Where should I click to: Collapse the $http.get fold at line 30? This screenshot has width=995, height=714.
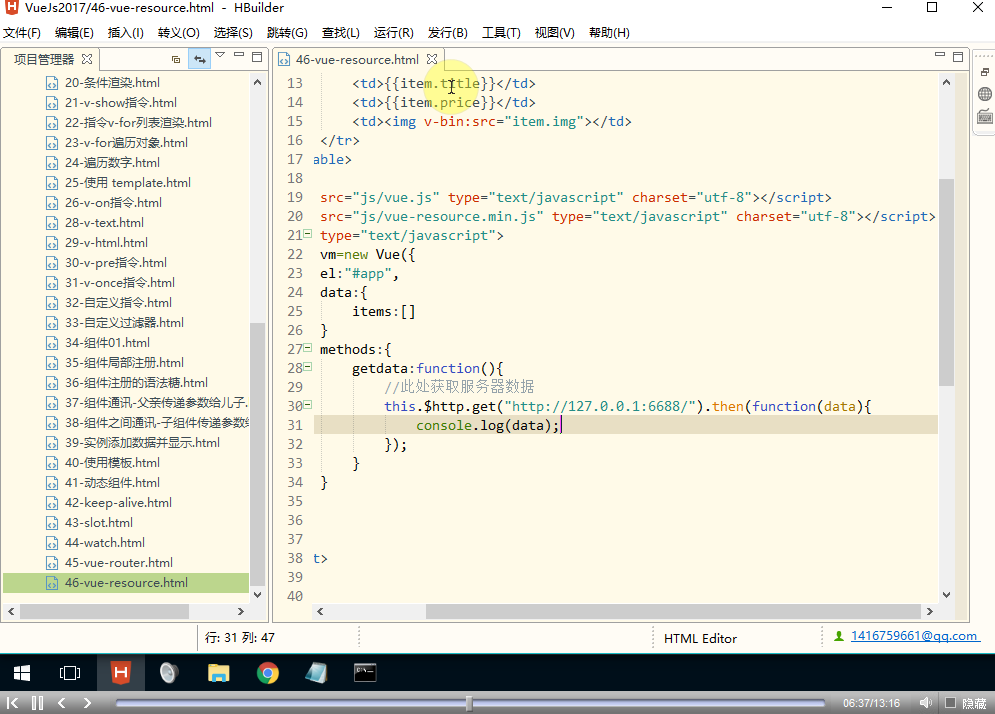pos(308,405)
